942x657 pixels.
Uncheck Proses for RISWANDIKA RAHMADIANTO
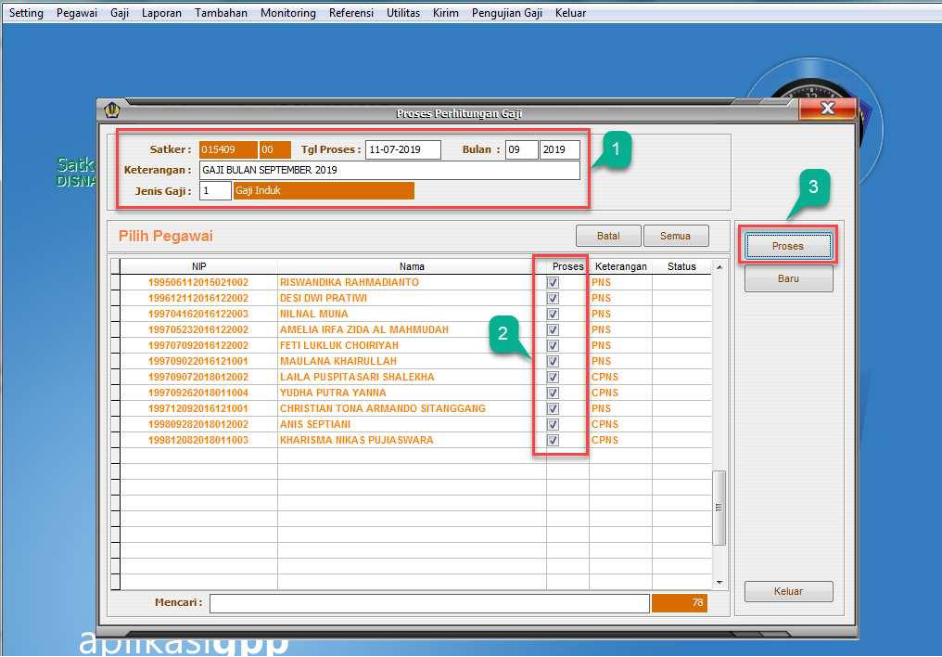[x=553, y=283]
